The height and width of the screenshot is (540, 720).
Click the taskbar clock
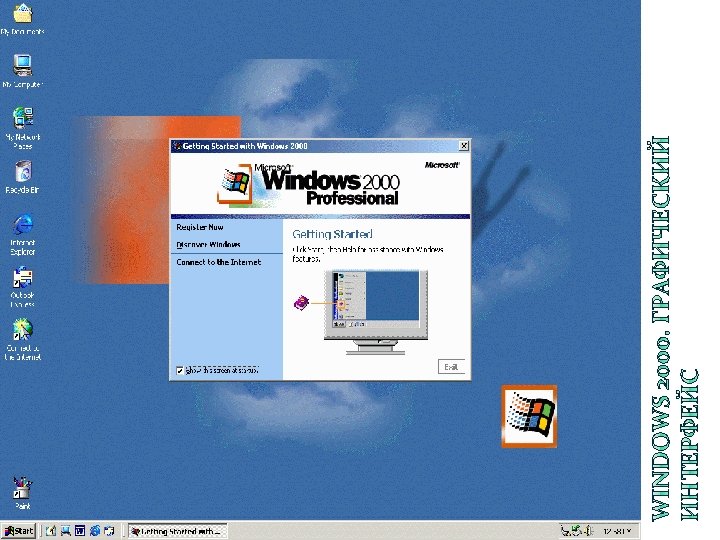pyautogui.click(x=617, y=531)
